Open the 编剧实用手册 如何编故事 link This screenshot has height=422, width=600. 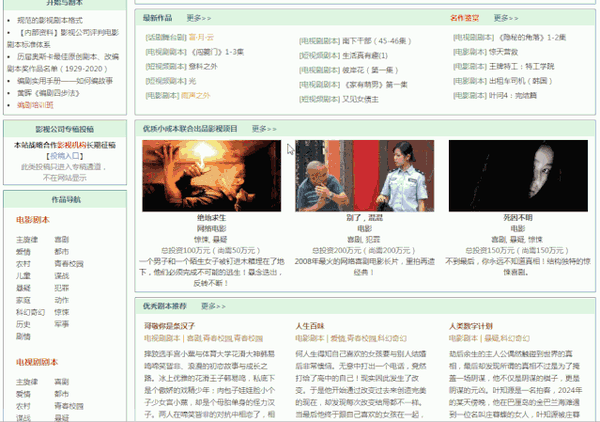[65, 81]
